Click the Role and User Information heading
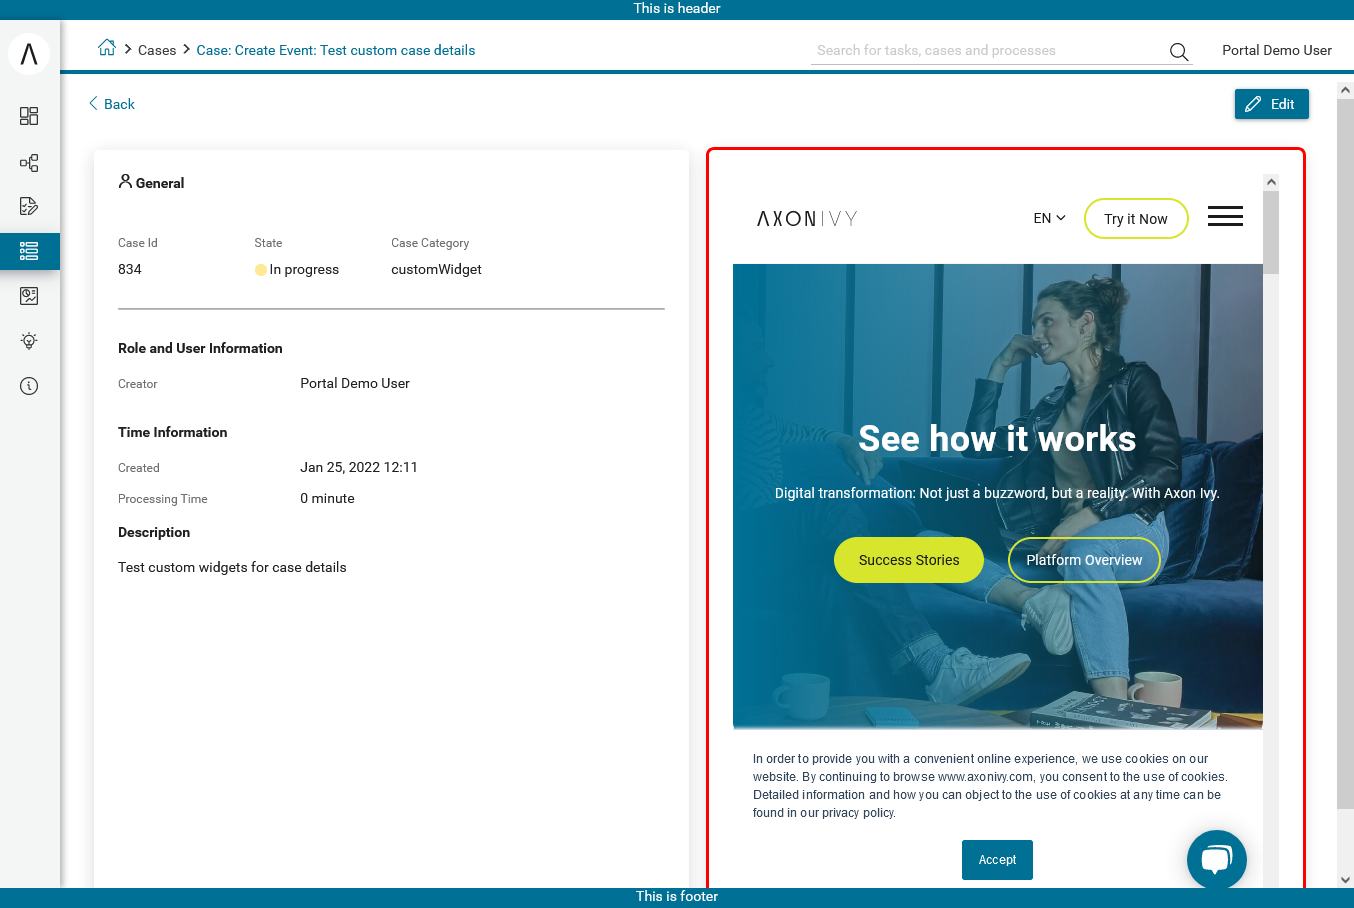 tap(200, 348)
